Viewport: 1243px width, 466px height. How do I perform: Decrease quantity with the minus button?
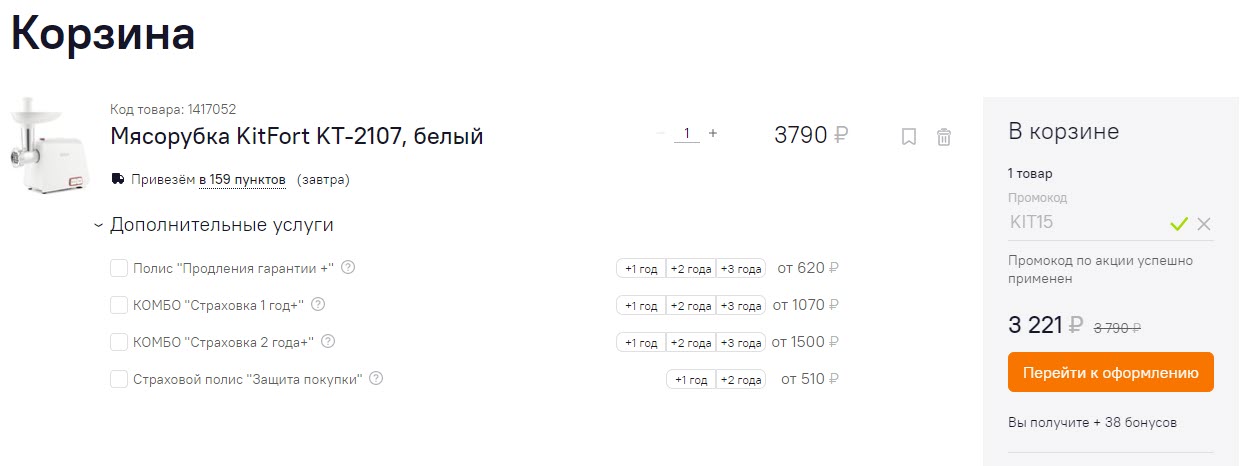pyautogui.click(x=660, y=133)
